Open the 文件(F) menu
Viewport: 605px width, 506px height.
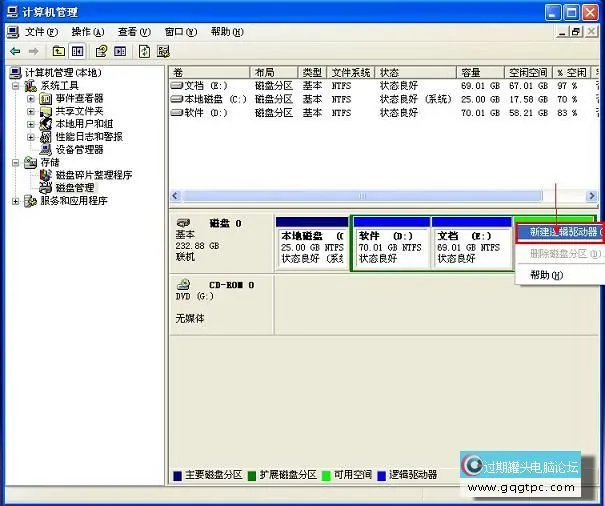click(41, 32)
